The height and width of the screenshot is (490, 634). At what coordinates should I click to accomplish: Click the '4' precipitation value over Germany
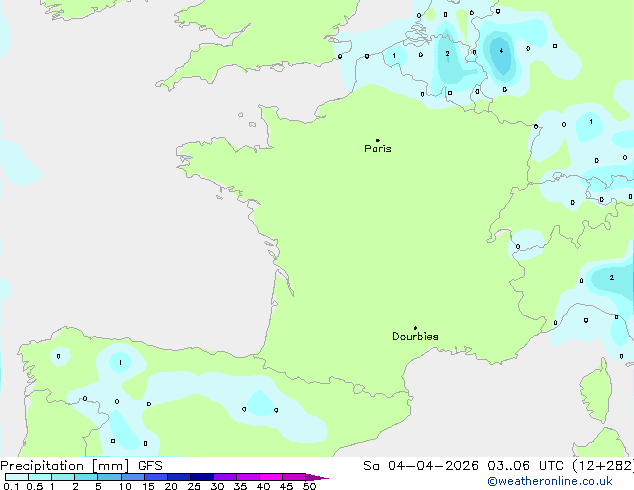501,51
